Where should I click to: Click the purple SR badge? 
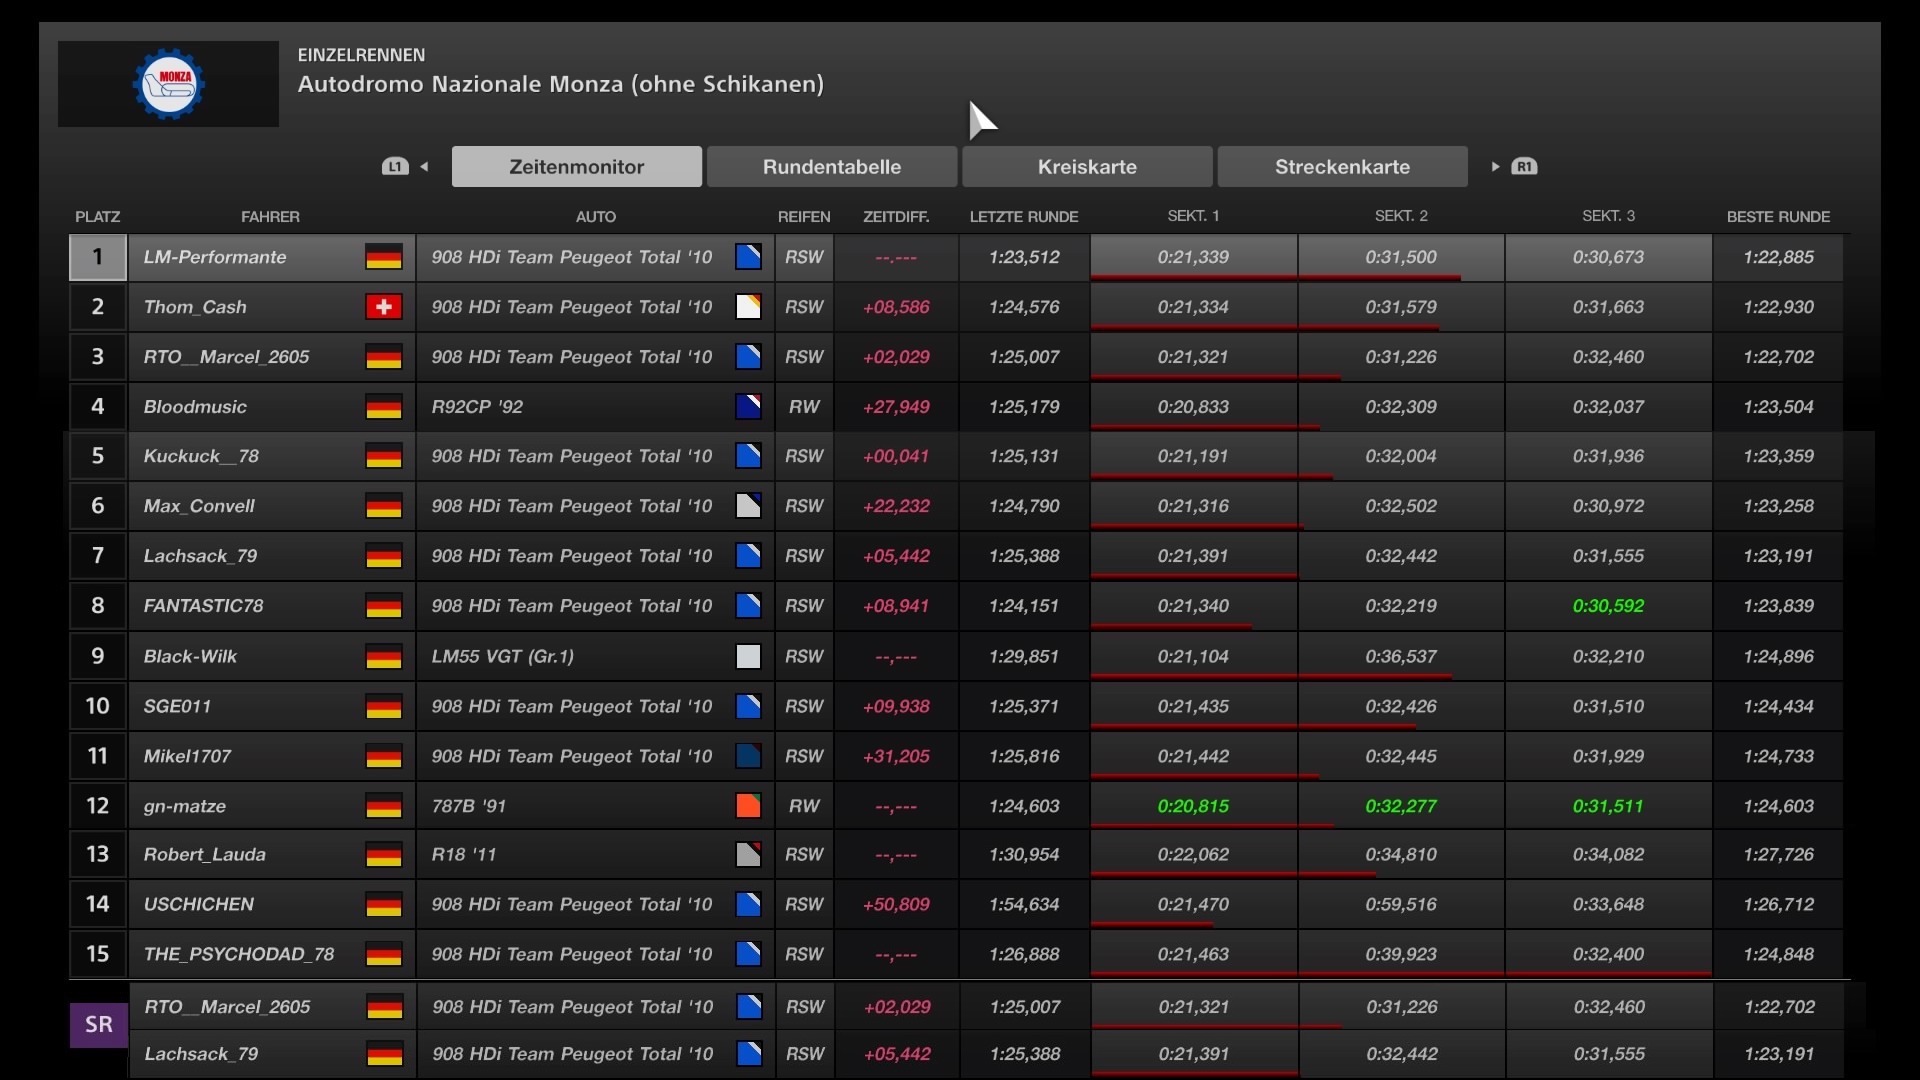pyautogui.click(x=98, y=1024)
